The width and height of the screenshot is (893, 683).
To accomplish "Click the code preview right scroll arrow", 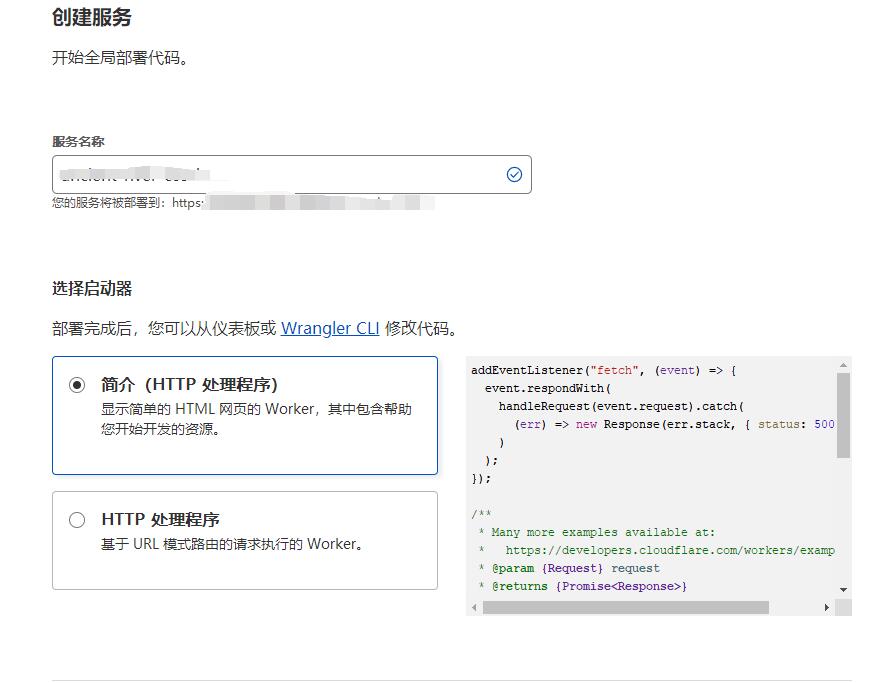I will coord(826,607).
